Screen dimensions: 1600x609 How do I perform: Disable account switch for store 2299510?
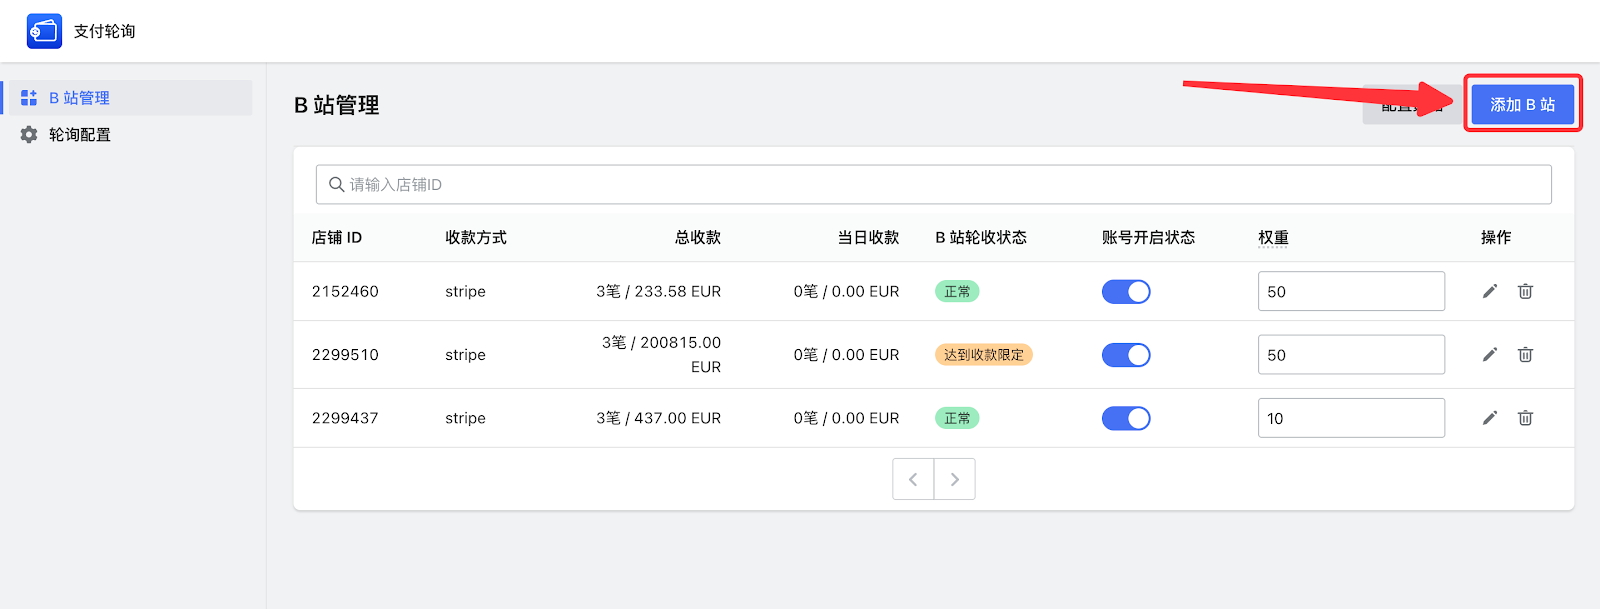(x=1126, y=355)
